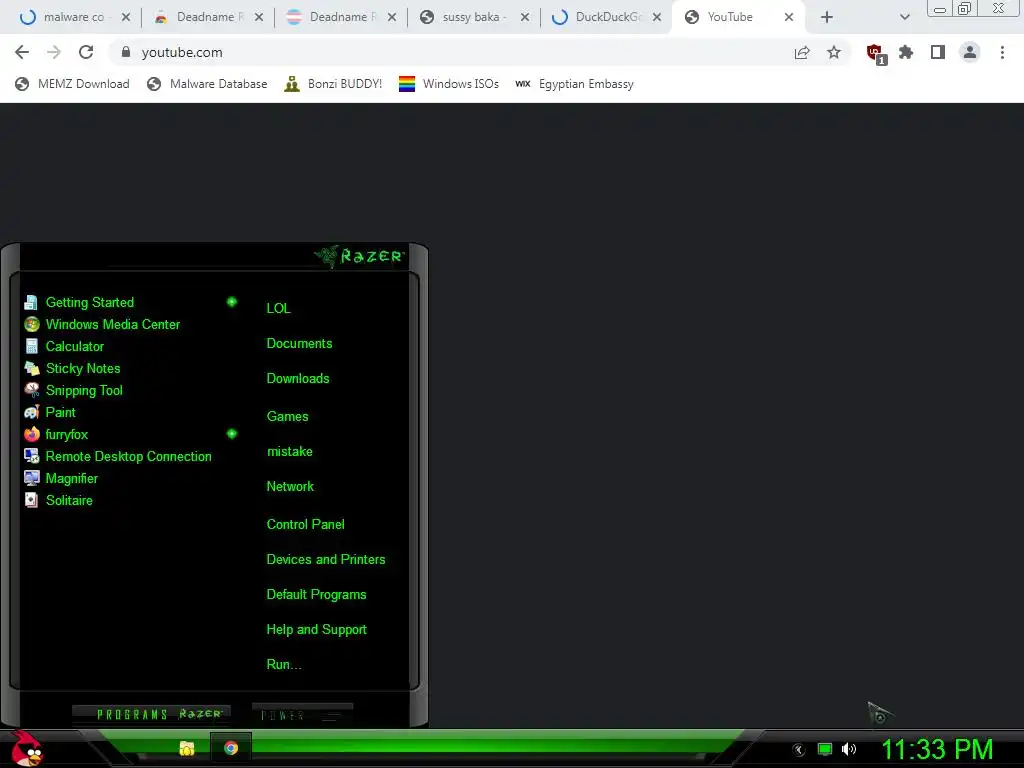Click the POWER button in Start menu
The image size is (1024, 768).
pyautogui.click(x=302, y=715)
